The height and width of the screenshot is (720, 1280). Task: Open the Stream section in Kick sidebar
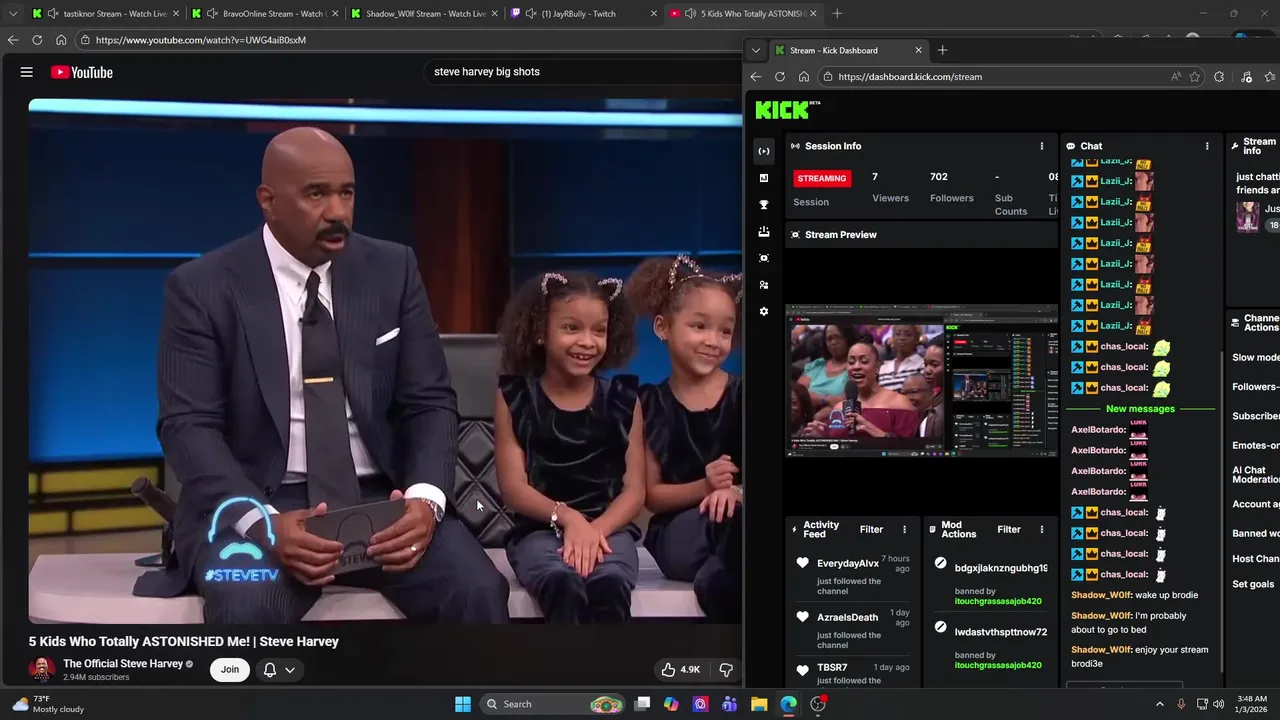(x=764, y=151)
